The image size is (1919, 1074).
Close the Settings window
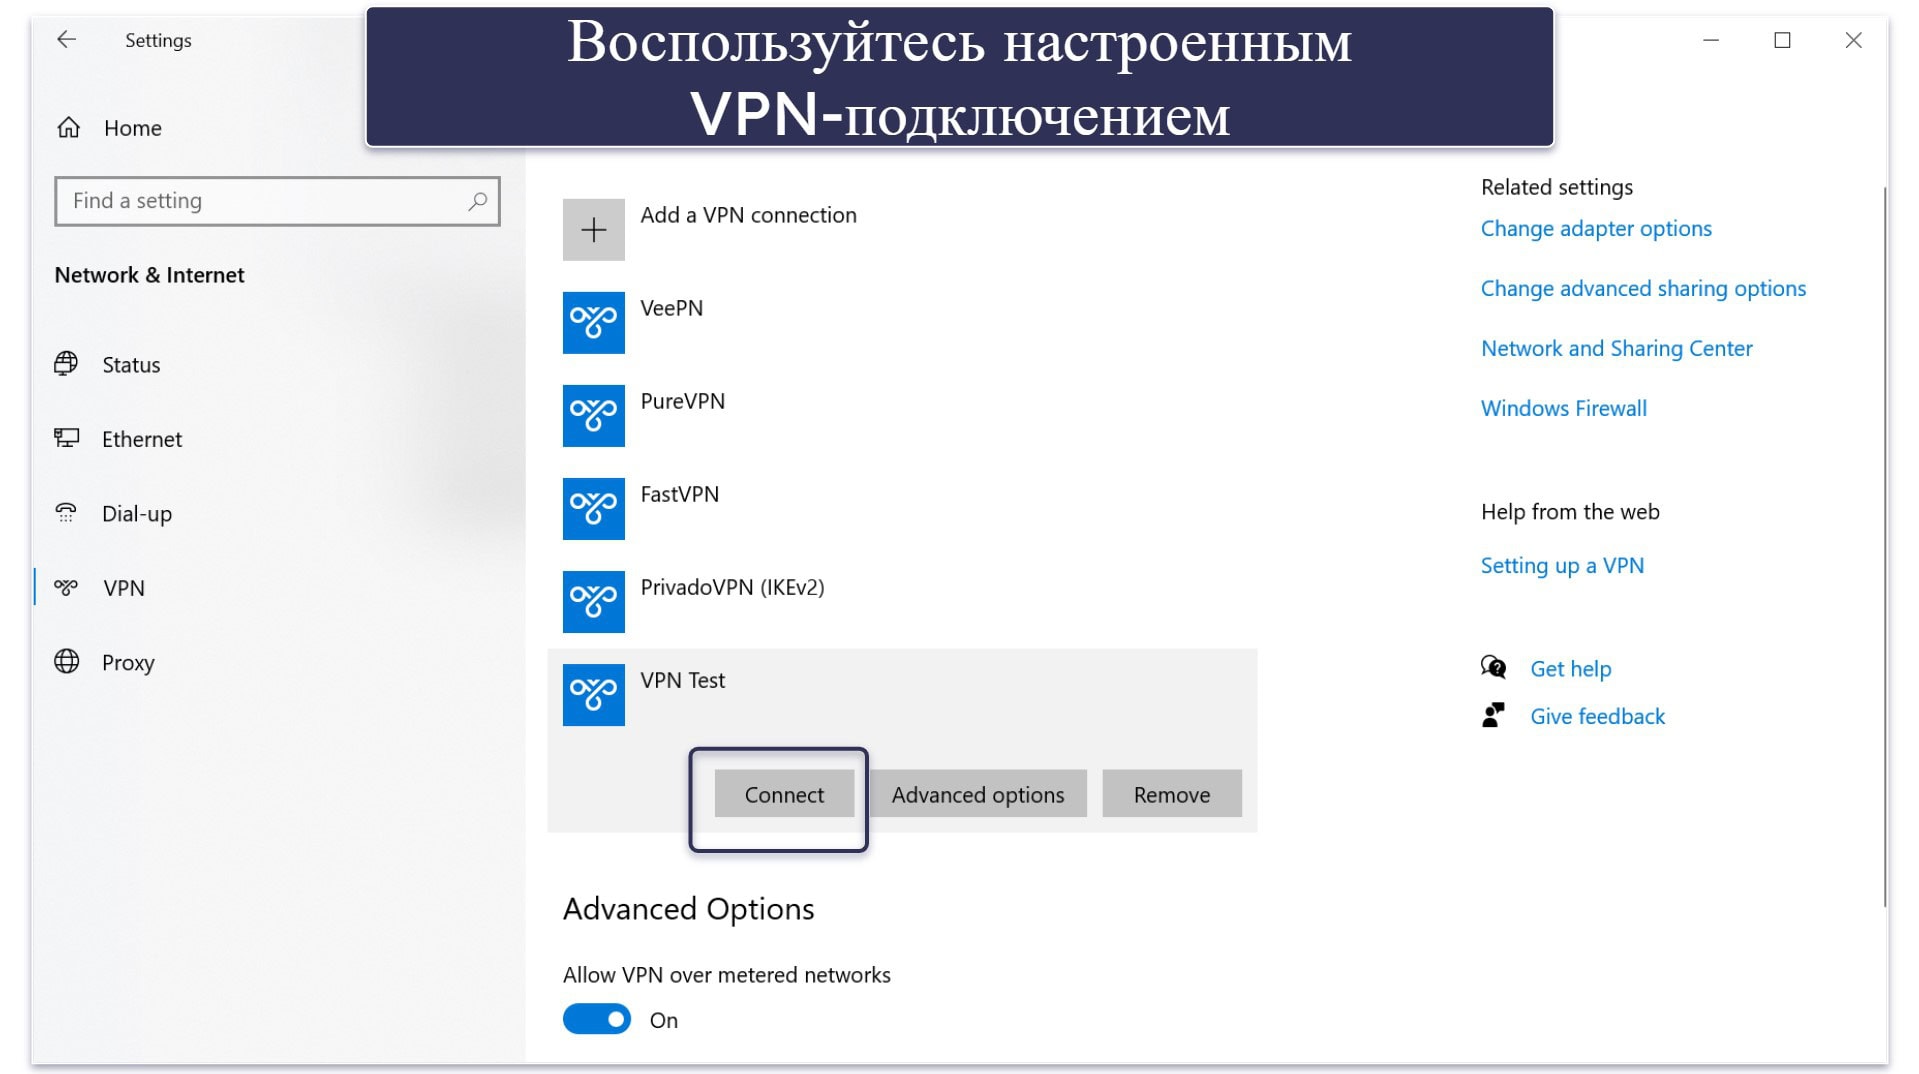(x=1853, y=40)
